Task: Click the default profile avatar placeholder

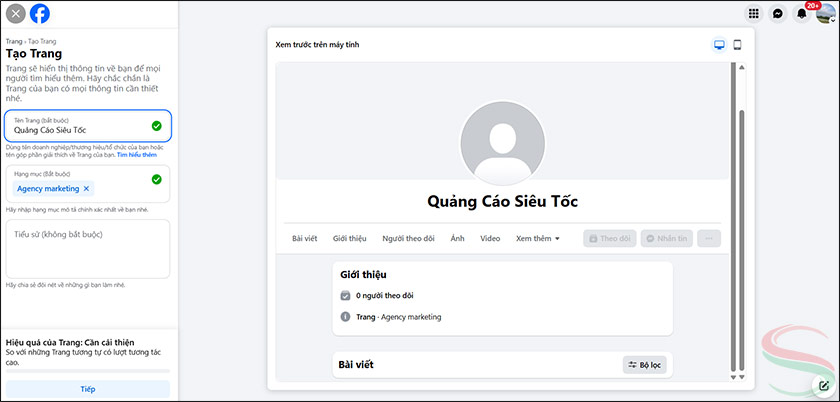Action: (x=502, y=143)
